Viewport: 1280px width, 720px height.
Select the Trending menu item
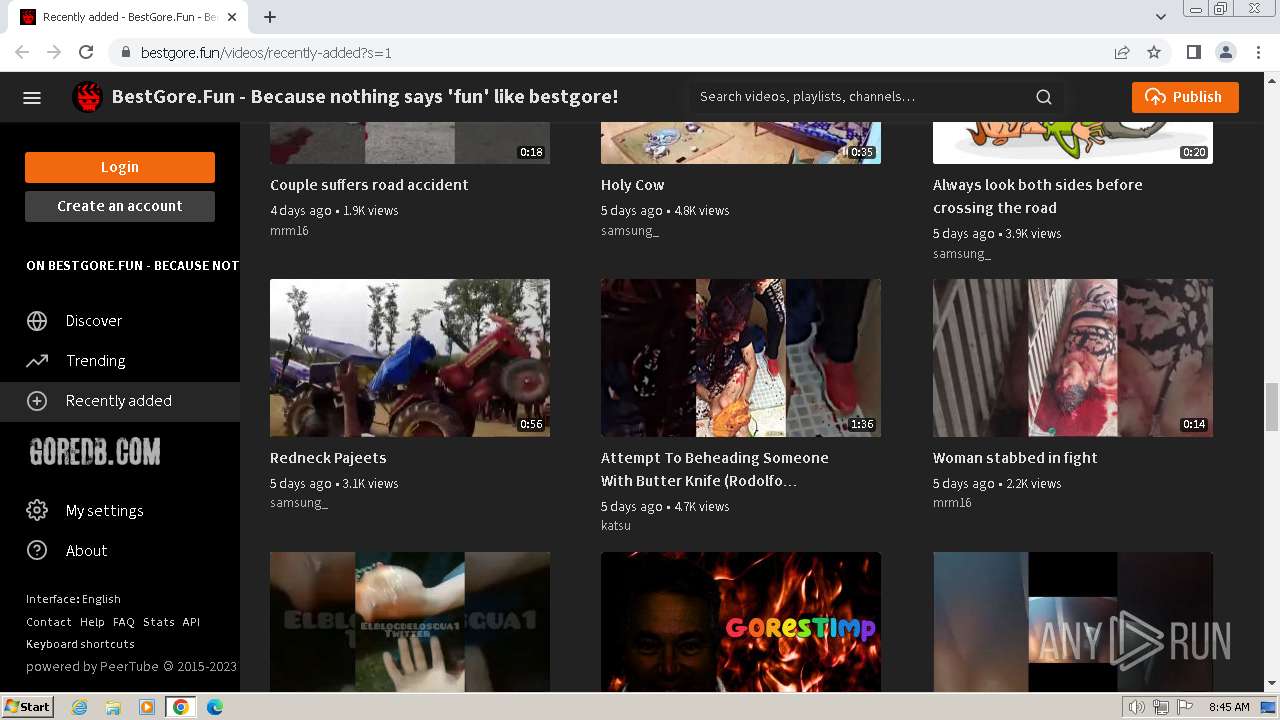(120, 361)
